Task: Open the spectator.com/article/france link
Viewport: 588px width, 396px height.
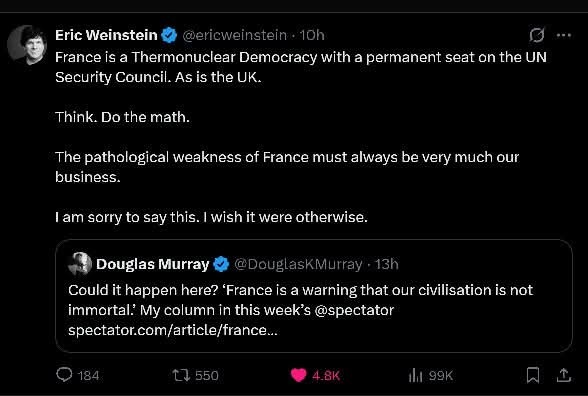Action: click(x=173, y=330)
